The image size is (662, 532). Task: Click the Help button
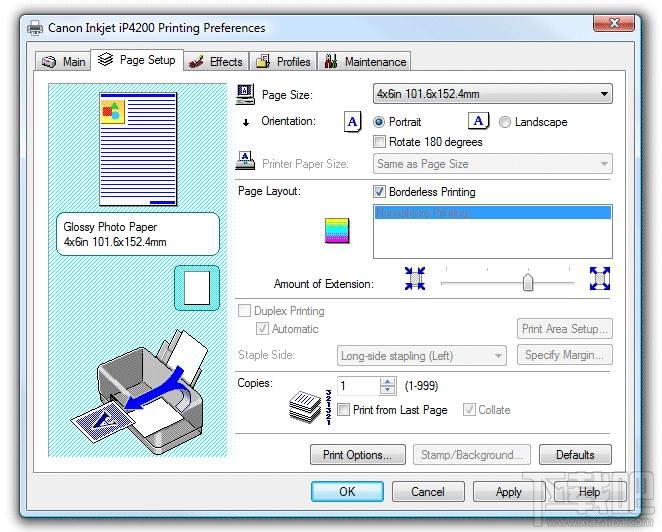589,492
